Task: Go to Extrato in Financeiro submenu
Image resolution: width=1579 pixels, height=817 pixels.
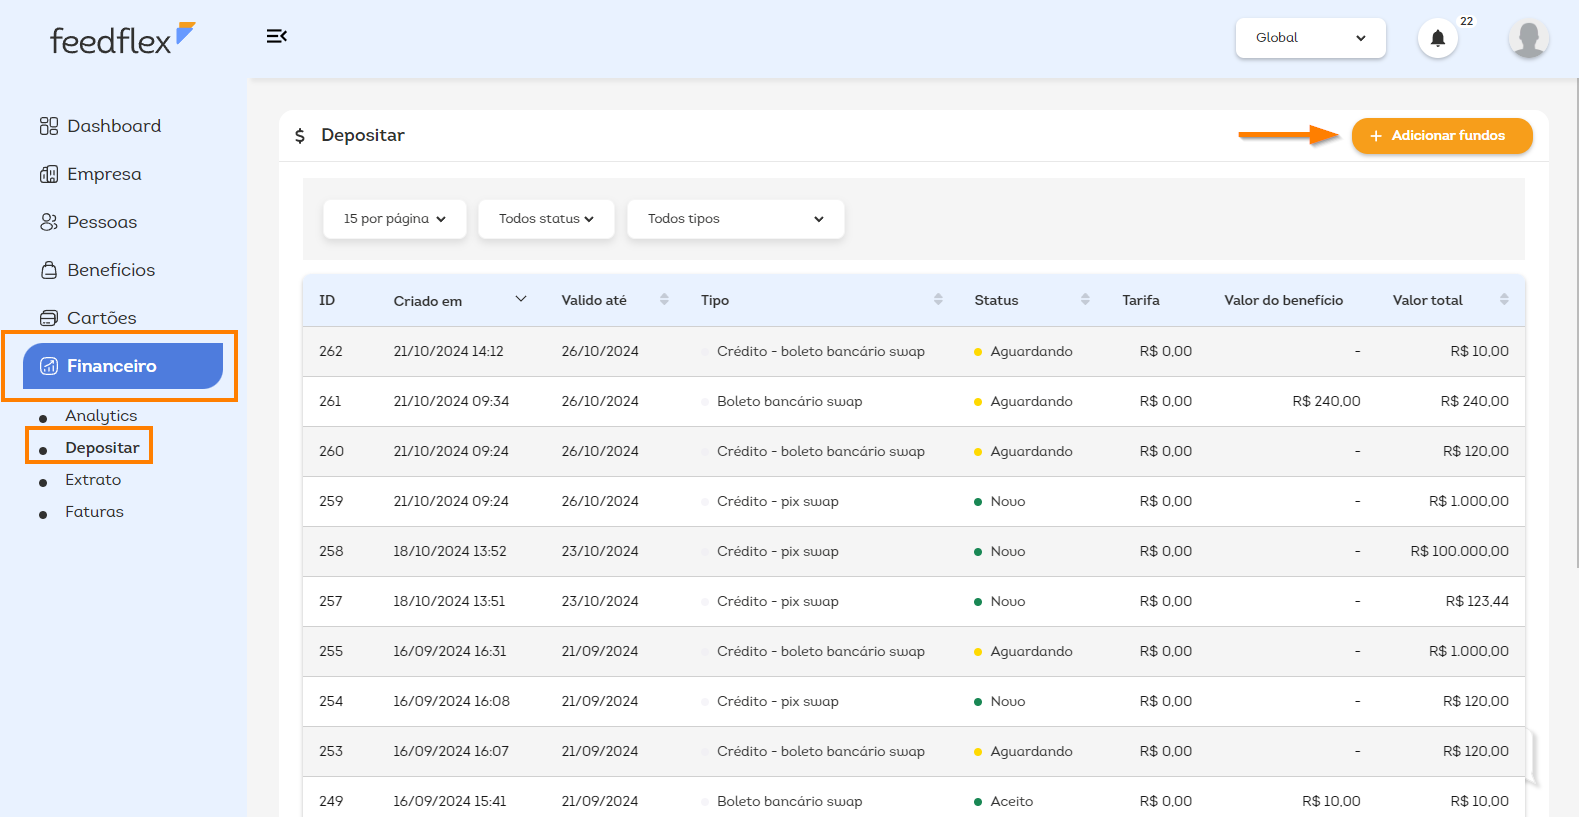Action: click(x=93, y=480)
